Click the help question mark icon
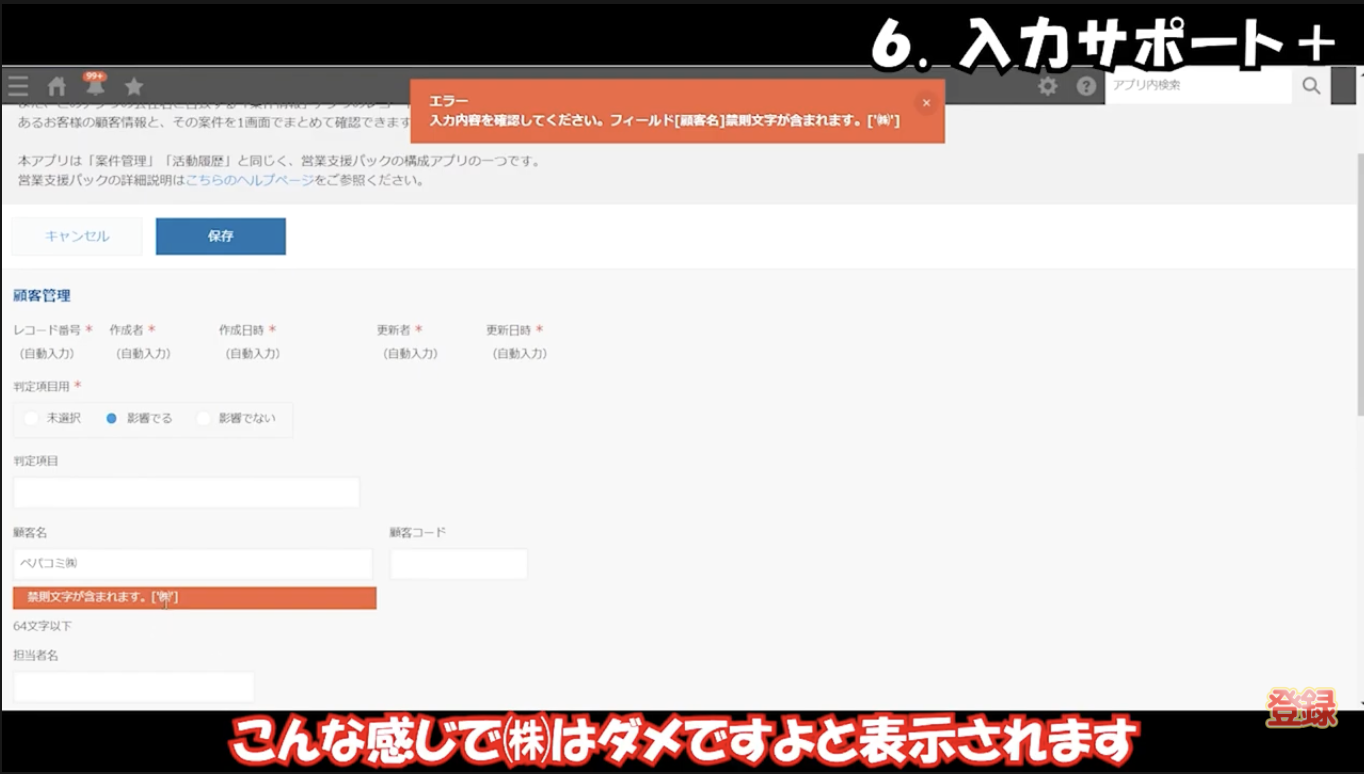Viewport: 1364px width, 774px height. pos(1086,86)
